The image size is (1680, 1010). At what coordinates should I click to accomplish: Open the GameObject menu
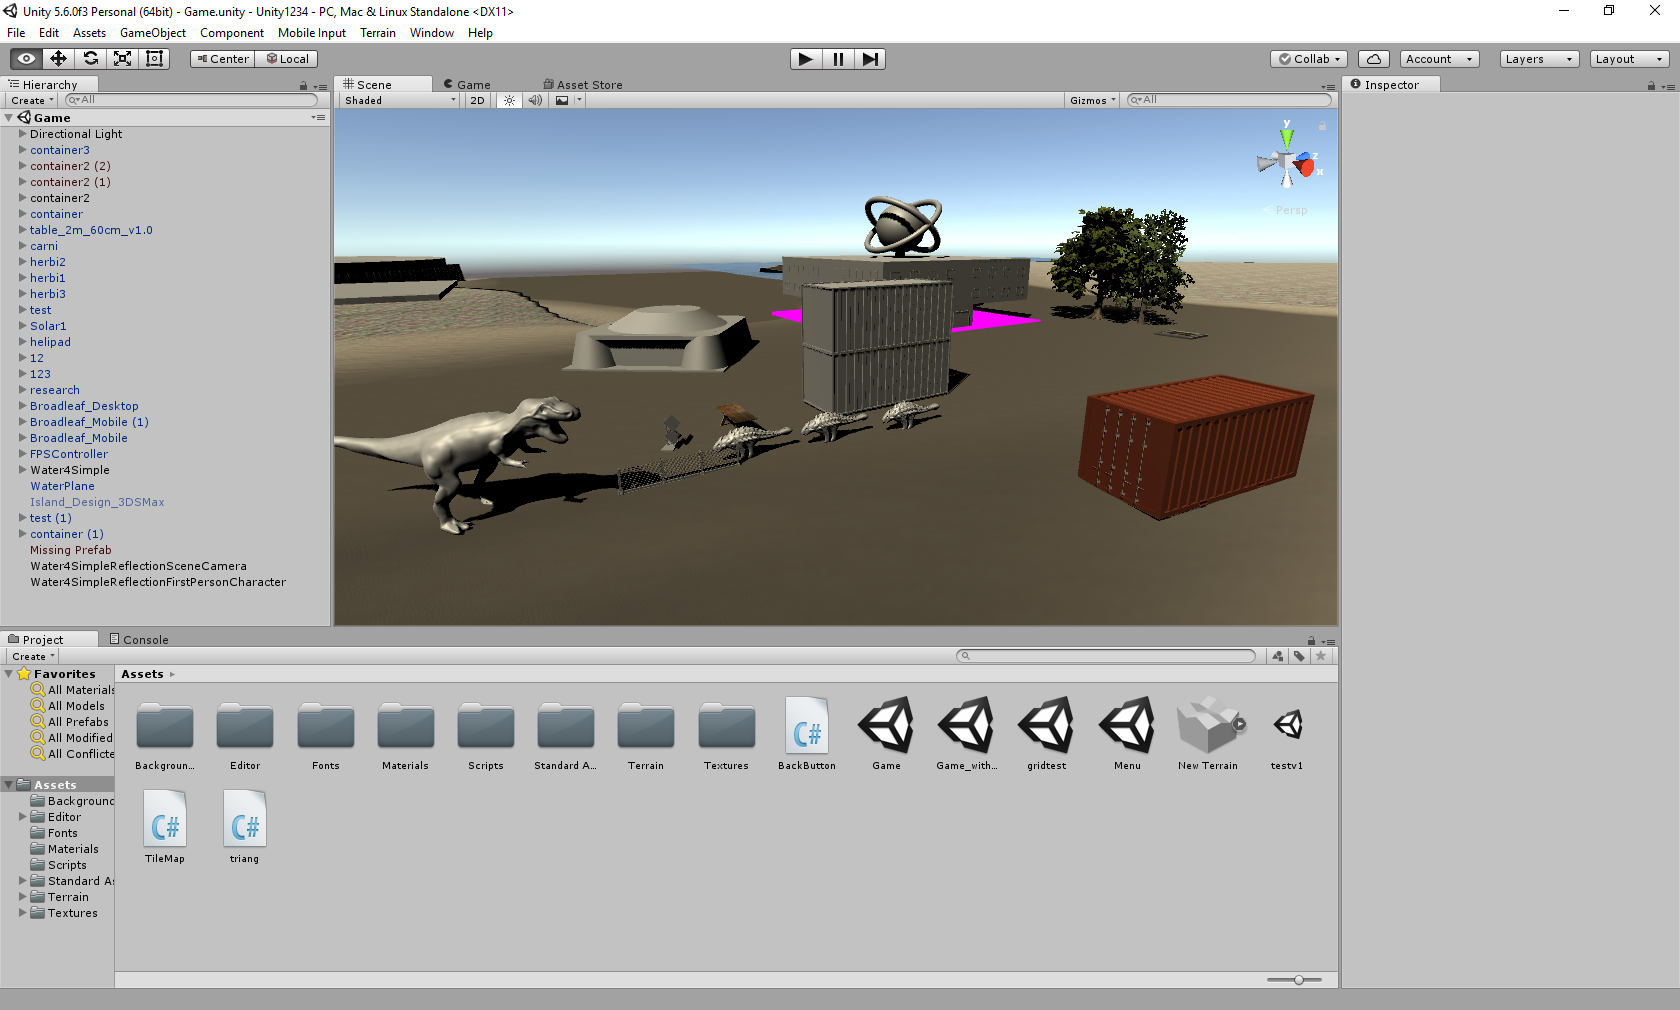[x=152, y=33]
